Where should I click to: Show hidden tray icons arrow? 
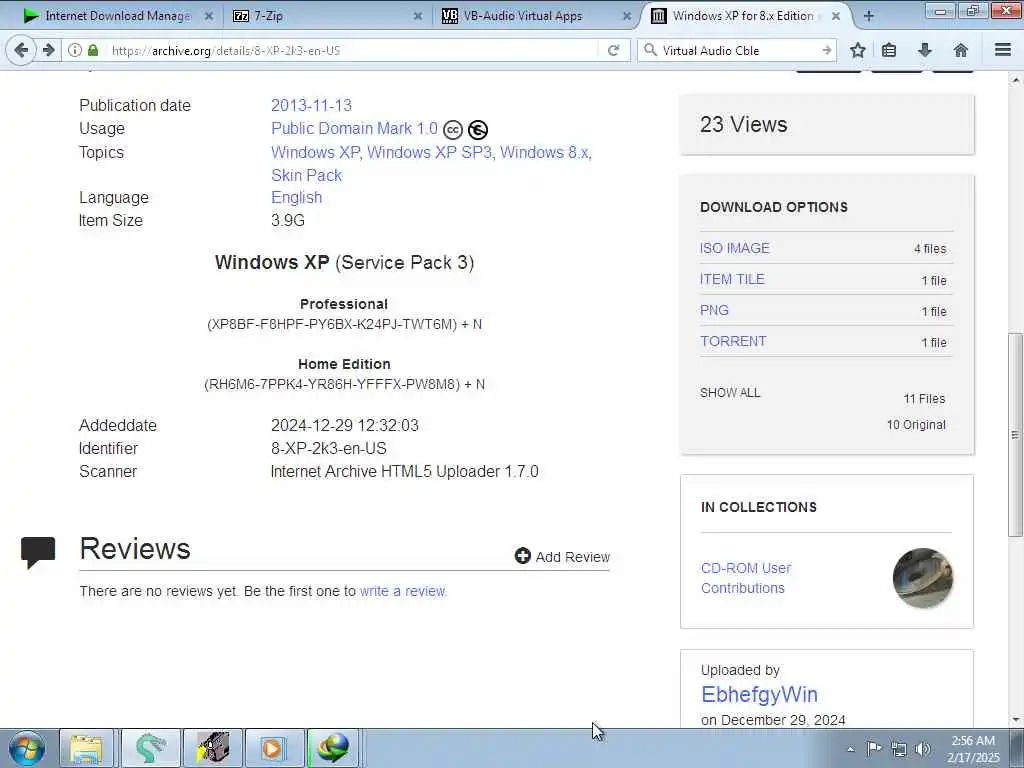coord(850,749)
